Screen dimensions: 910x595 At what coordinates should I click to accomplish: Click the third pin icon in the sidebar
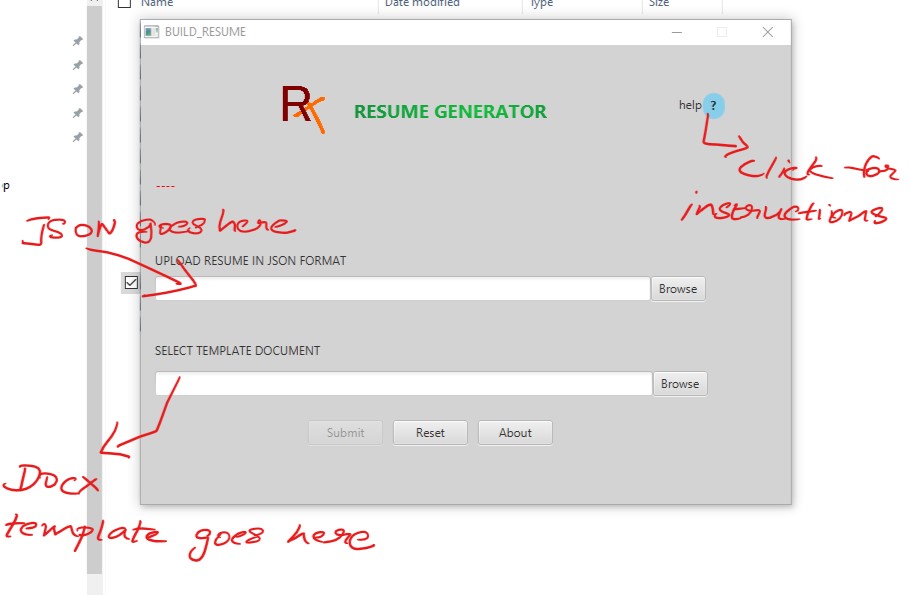77,89
